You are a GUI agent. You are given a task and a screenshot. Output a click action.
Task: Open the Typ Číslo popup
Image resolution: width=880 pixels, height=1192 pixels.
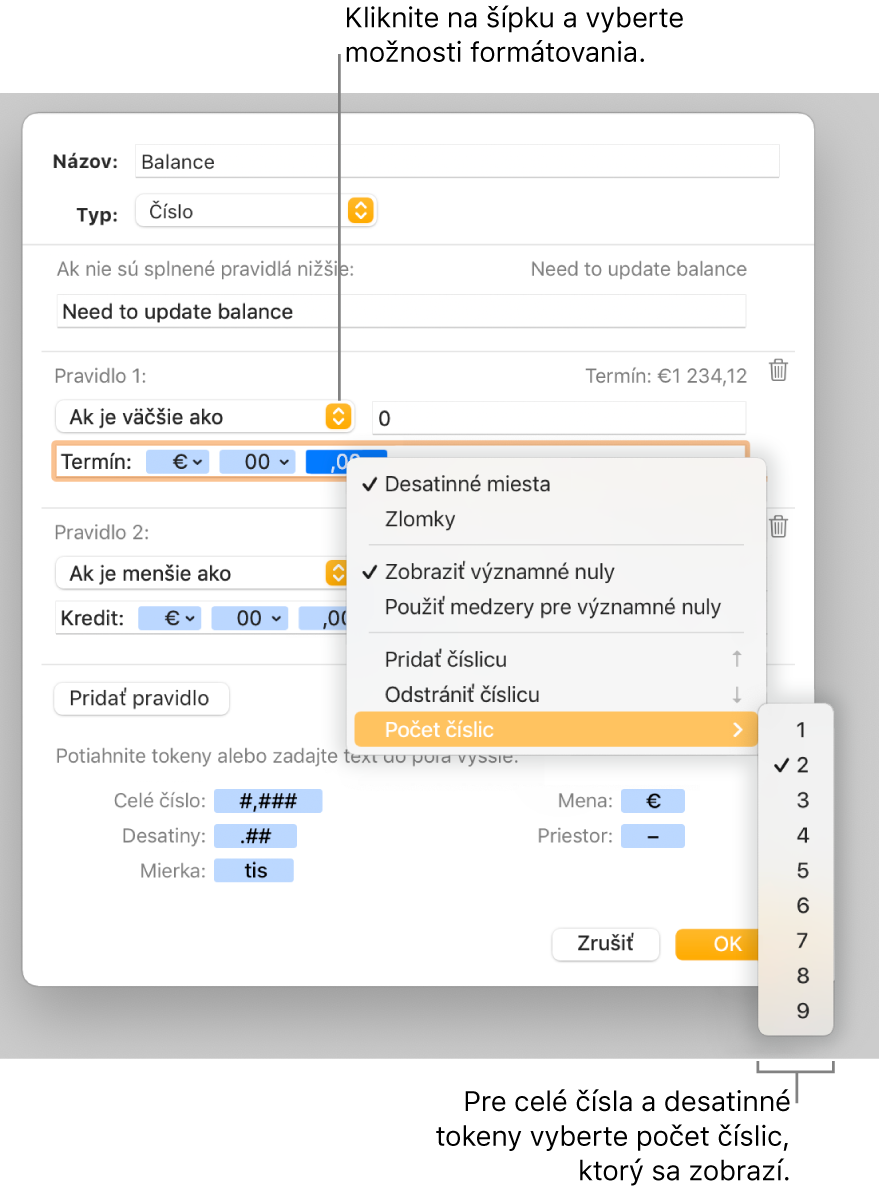coord(256,211)
